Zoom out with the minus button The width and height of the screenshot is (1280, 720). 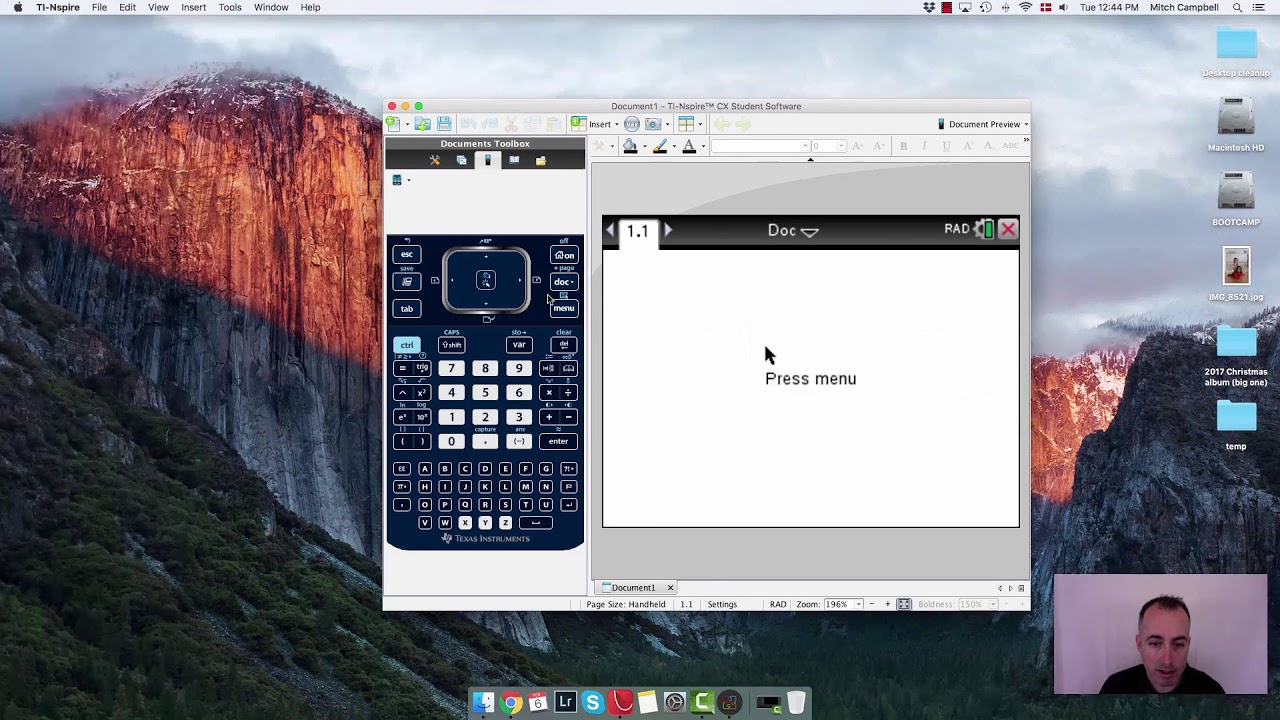[x=871, y=604]
